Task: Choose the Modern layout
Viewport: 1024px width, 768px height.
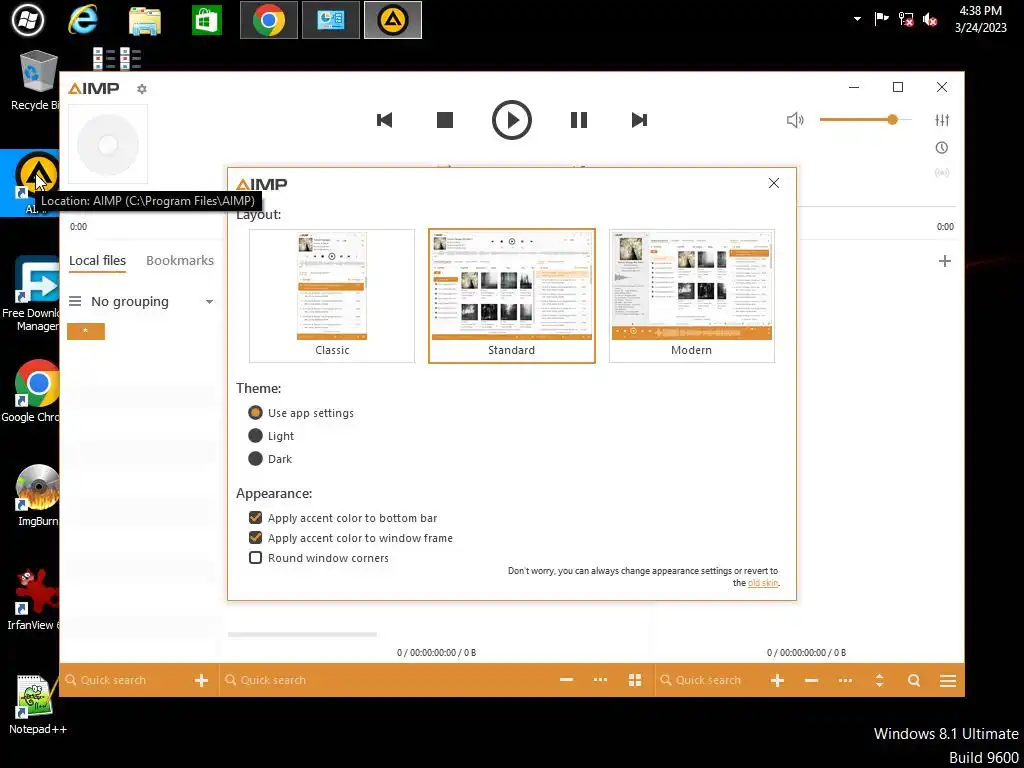Action: (692, 296)
